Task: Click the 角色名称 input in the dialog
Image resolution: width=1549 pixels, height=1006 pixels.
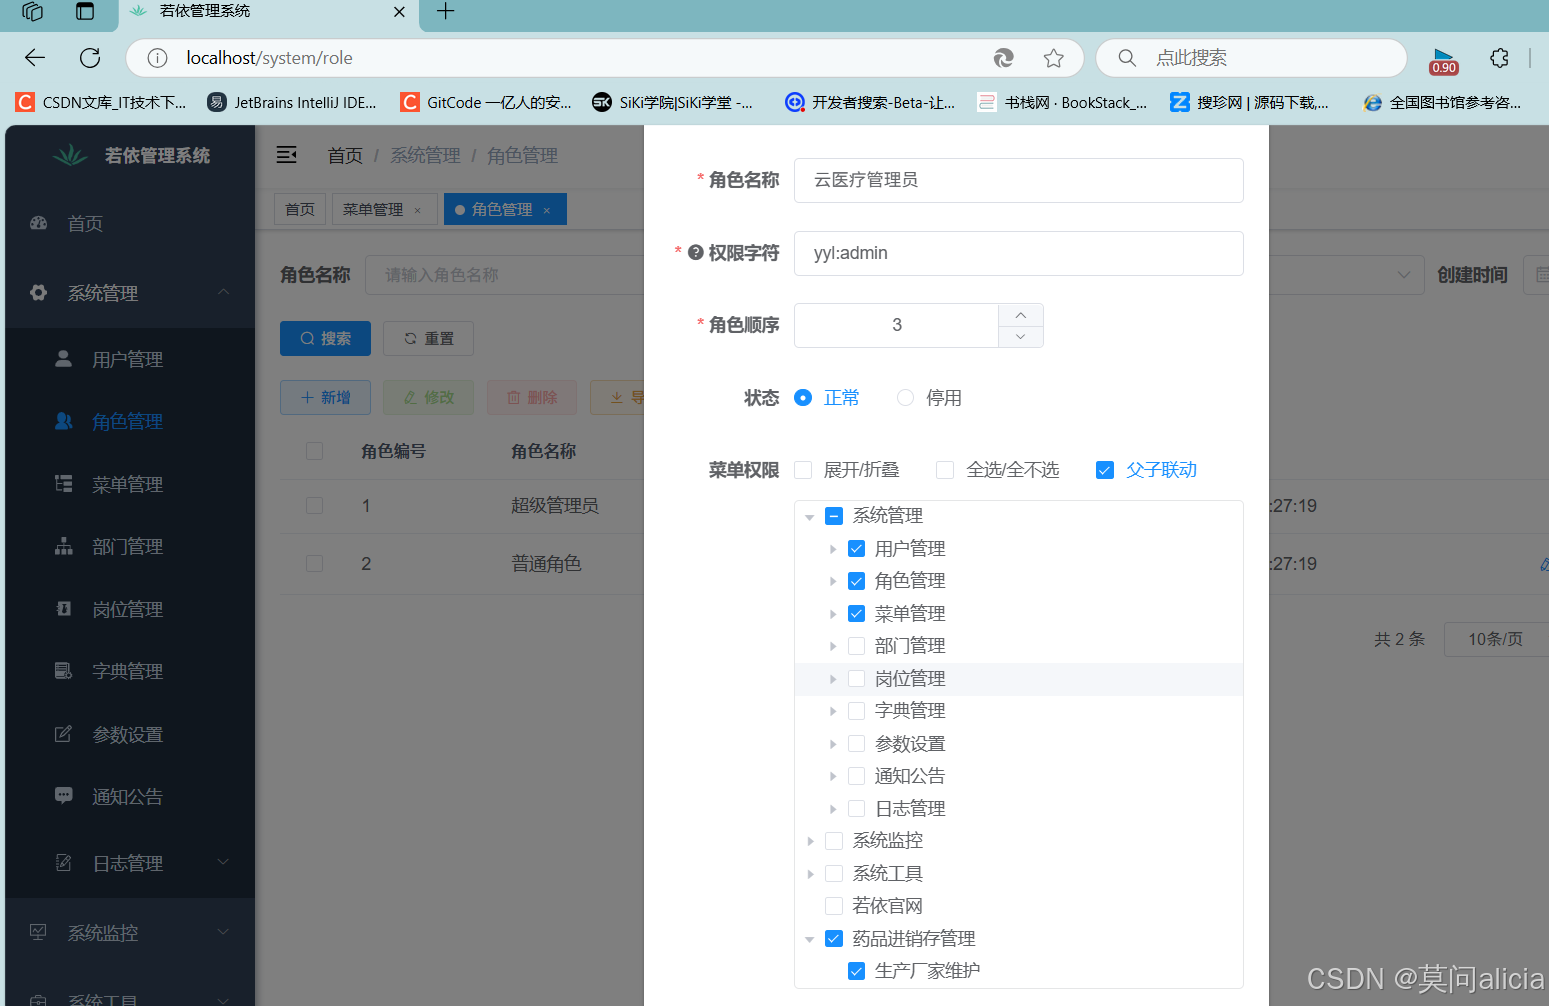Action: (1018, 180)
